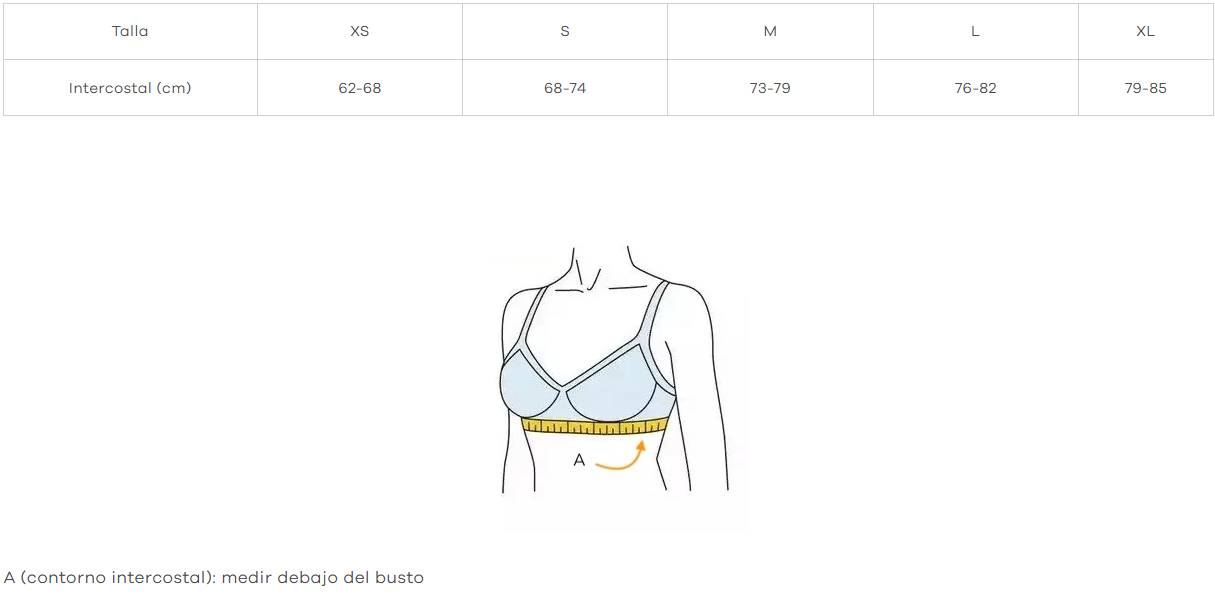Click the 73-79 measurement cell
This screenshot has width=1215, height=603.
pyautogui.click(x=770, y=88)
